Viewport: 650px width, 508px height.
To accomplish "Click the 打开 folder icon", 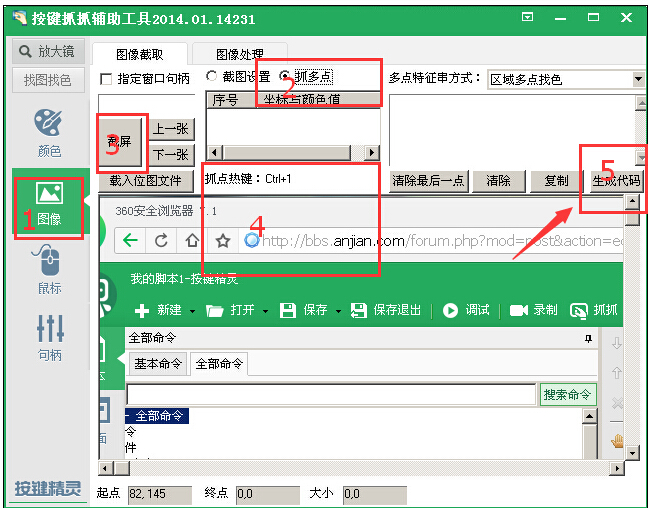I will pyautogui.click(x=214, y=311).
